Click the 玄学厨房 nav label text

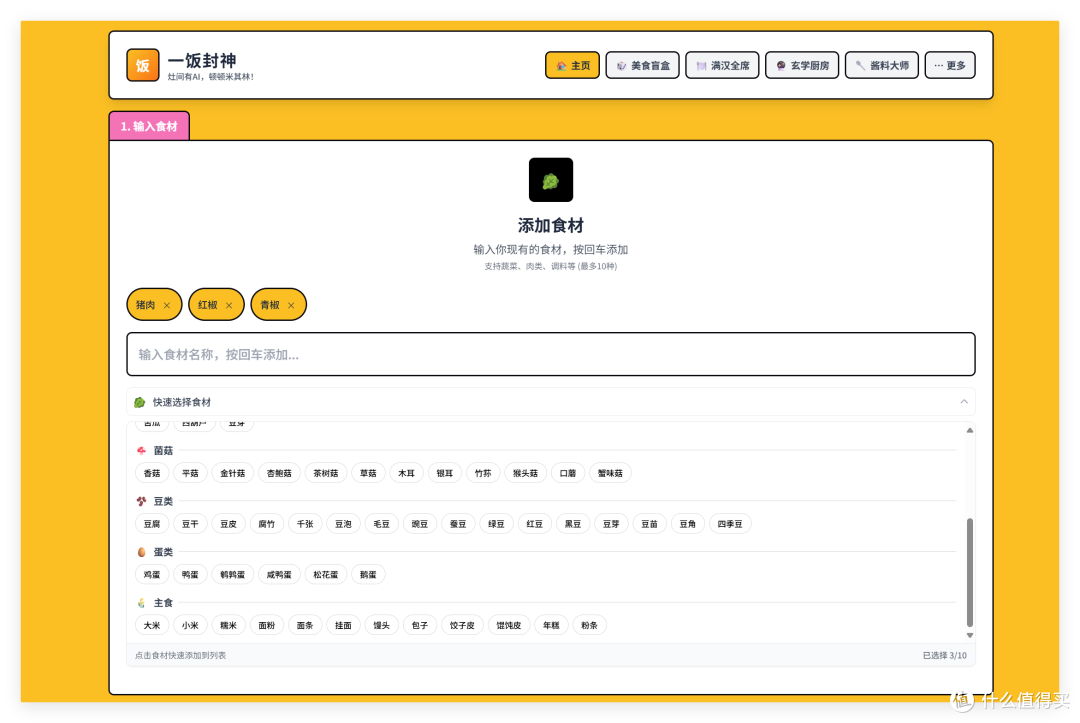(x=810, y=65)
